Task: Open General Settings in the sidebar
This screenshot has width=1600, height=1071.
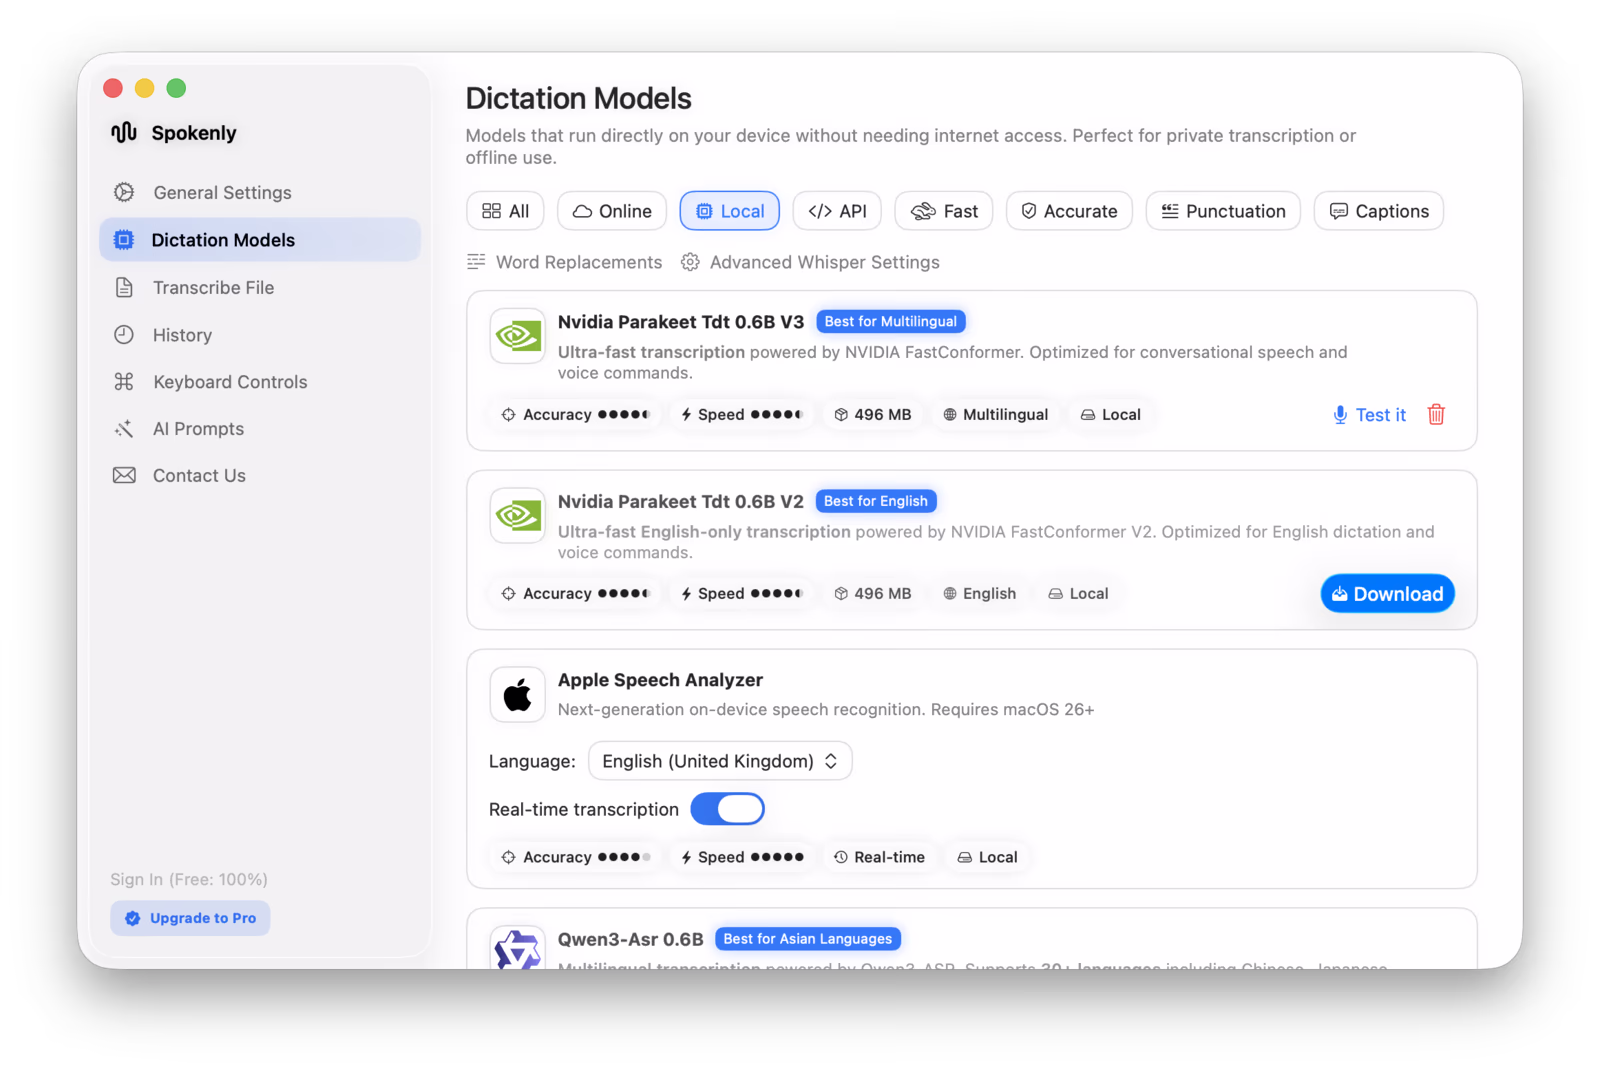Action: (260, 192)
